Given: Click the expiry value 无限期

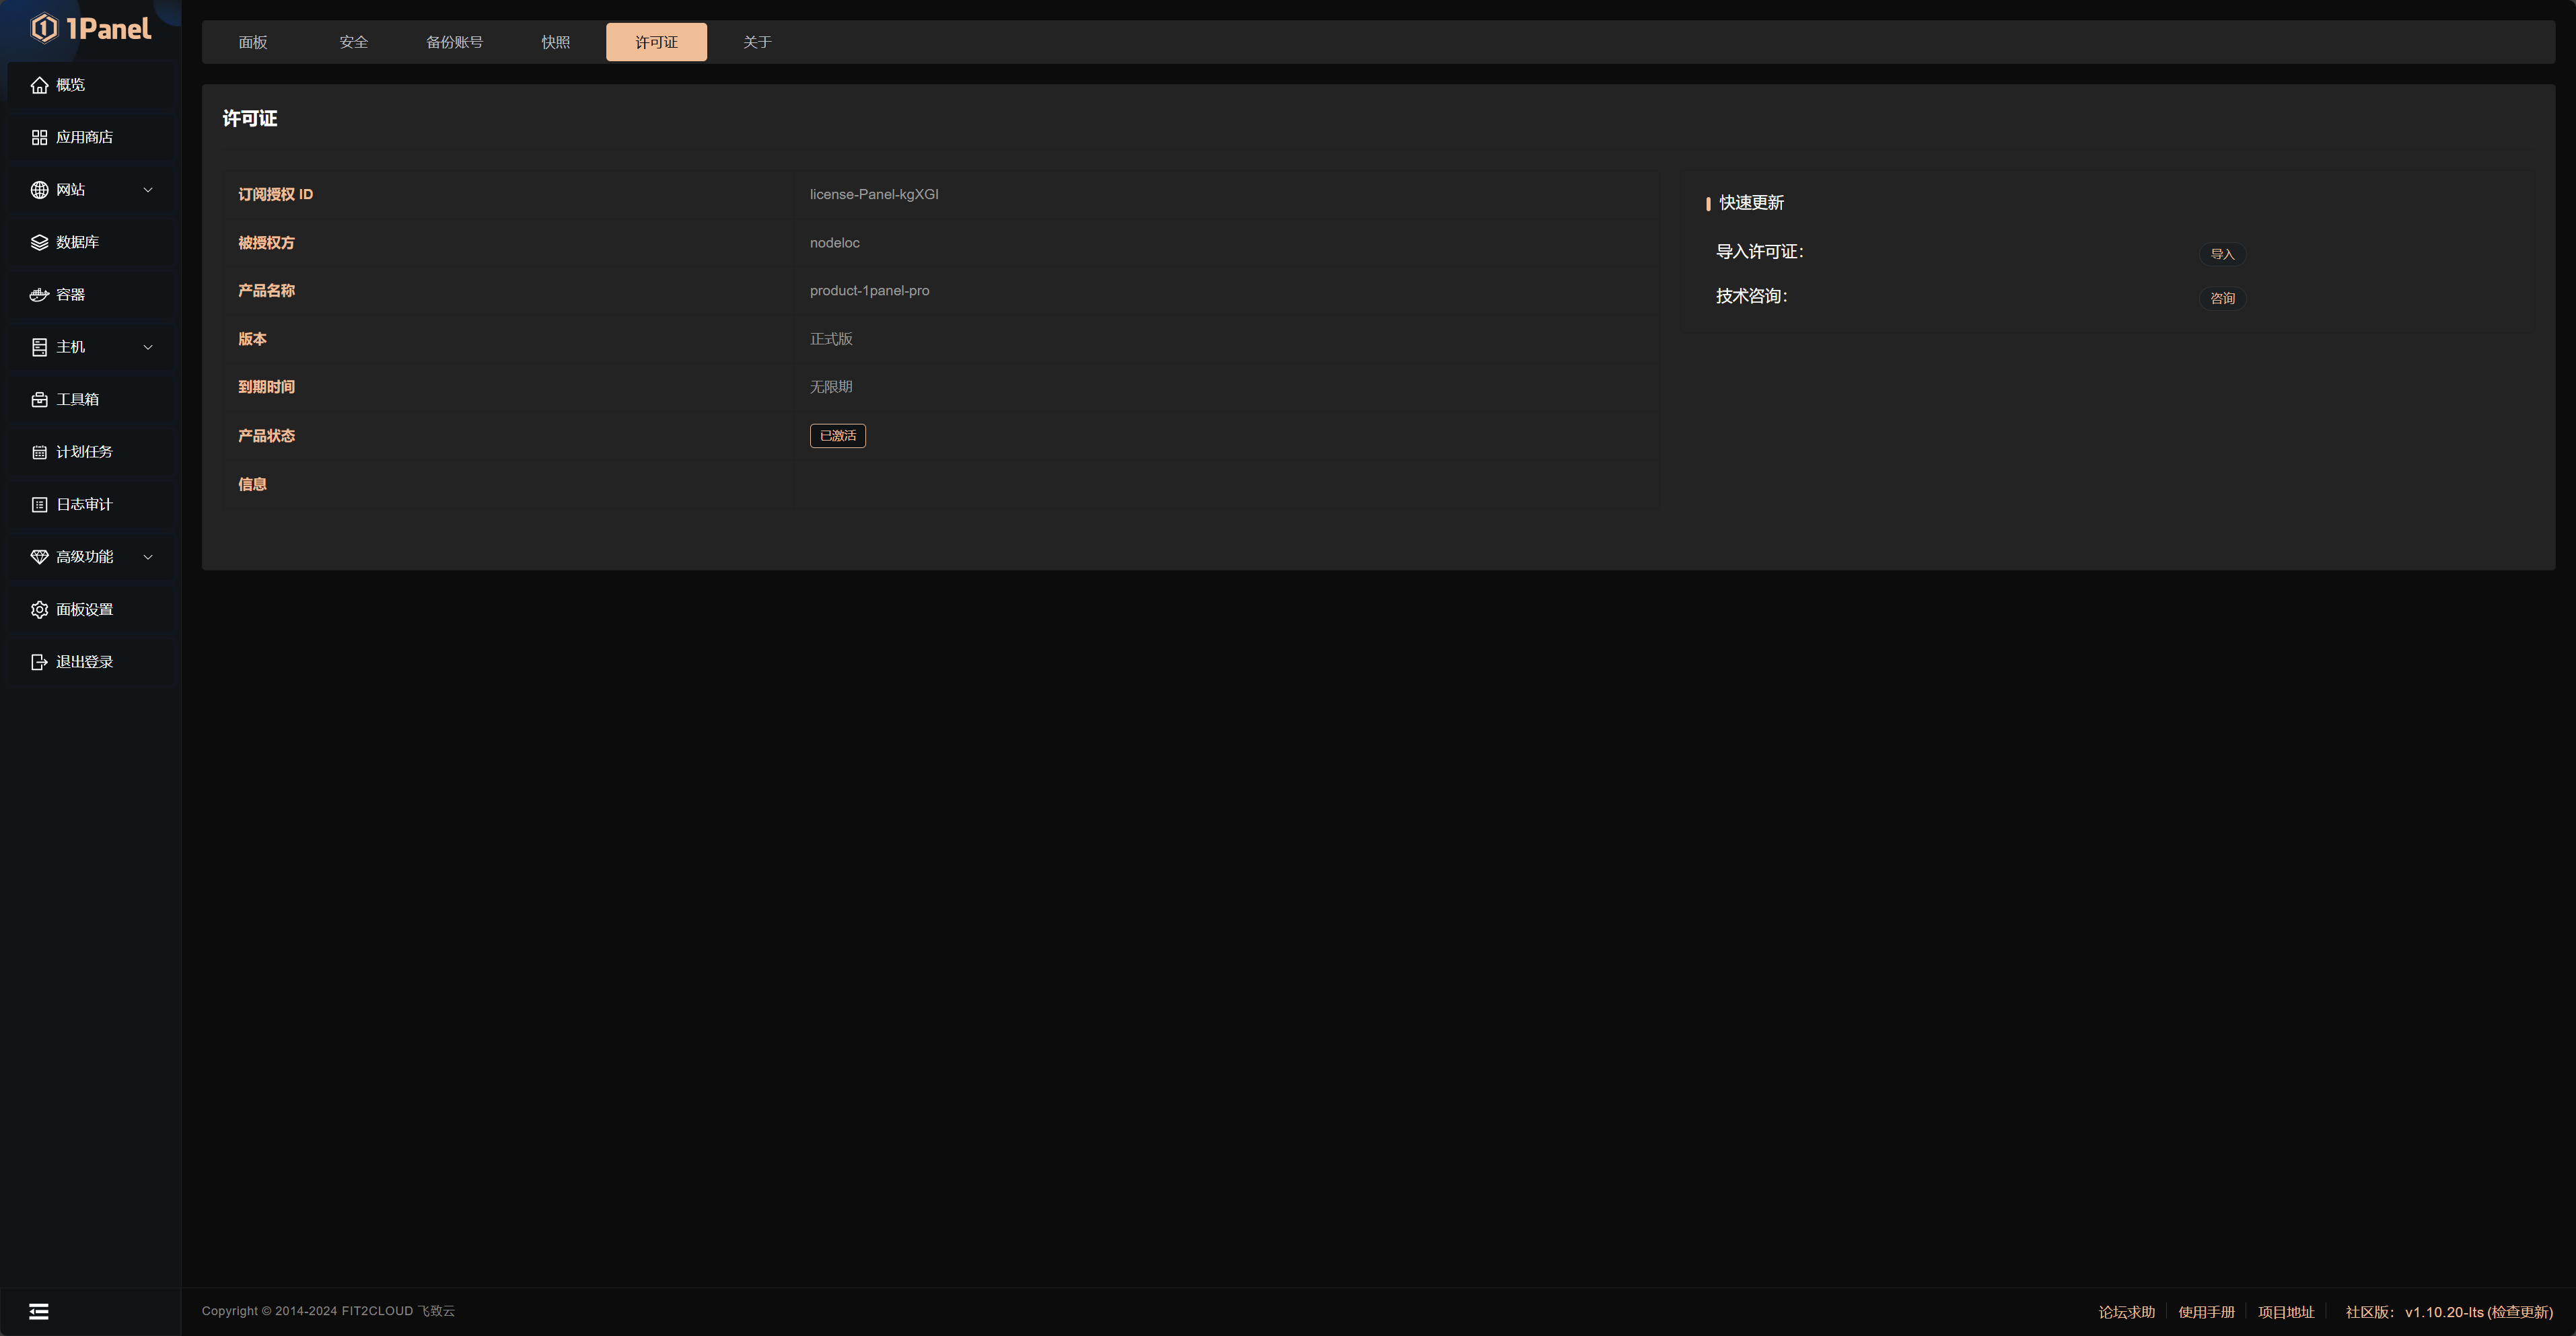Looking at the screenshot, I should [x=831, y=387].
